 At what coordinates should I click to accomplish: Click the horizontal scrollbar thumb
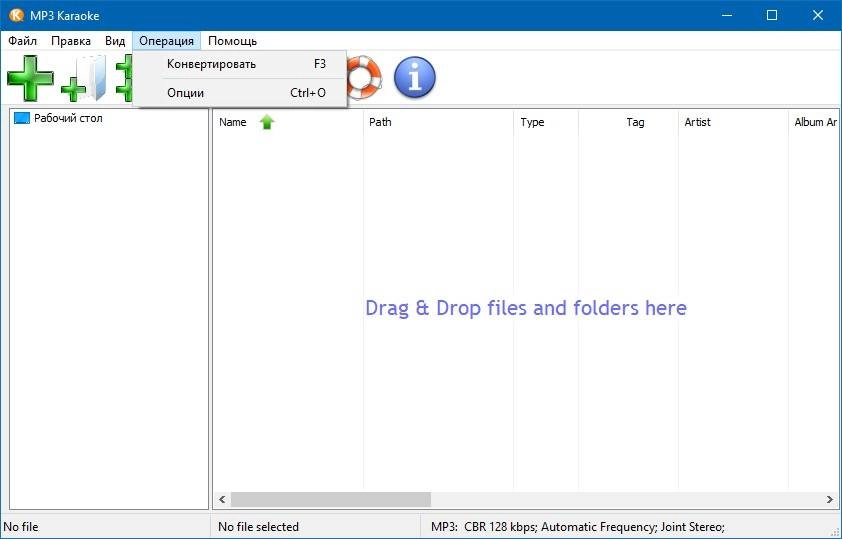pos(331,500)
